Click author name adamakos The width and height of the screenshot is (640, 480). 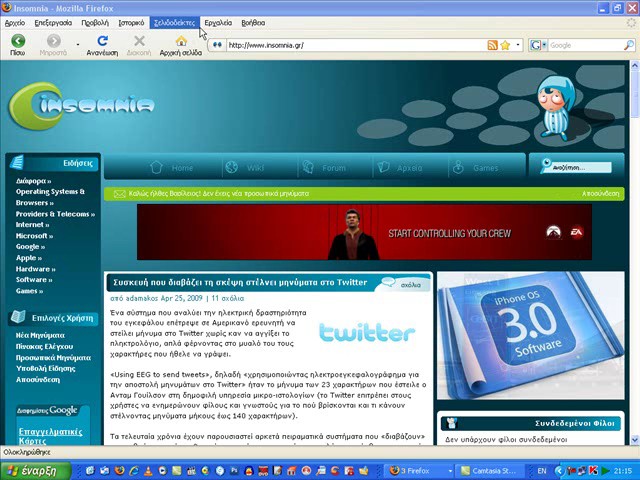tap(142, 298)
